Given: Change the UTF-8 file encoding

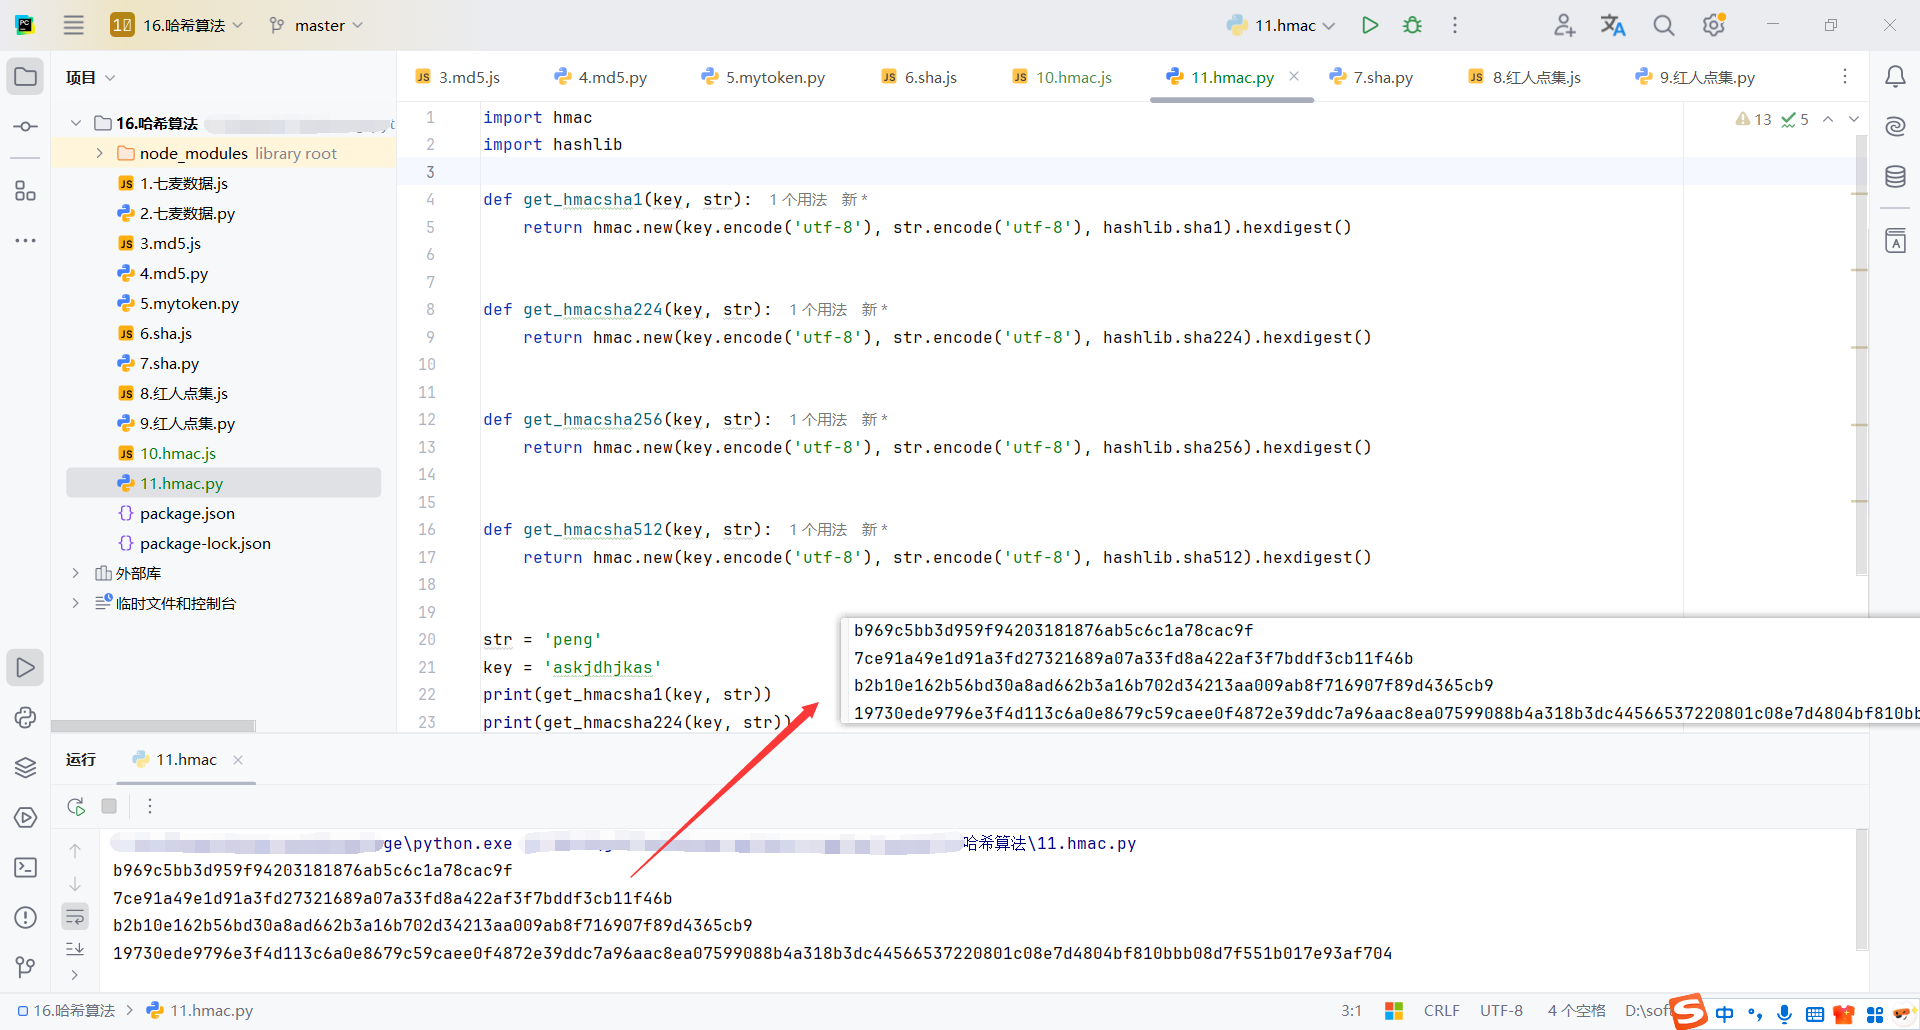Looking at the screenshot, I should [1502, 1011].
